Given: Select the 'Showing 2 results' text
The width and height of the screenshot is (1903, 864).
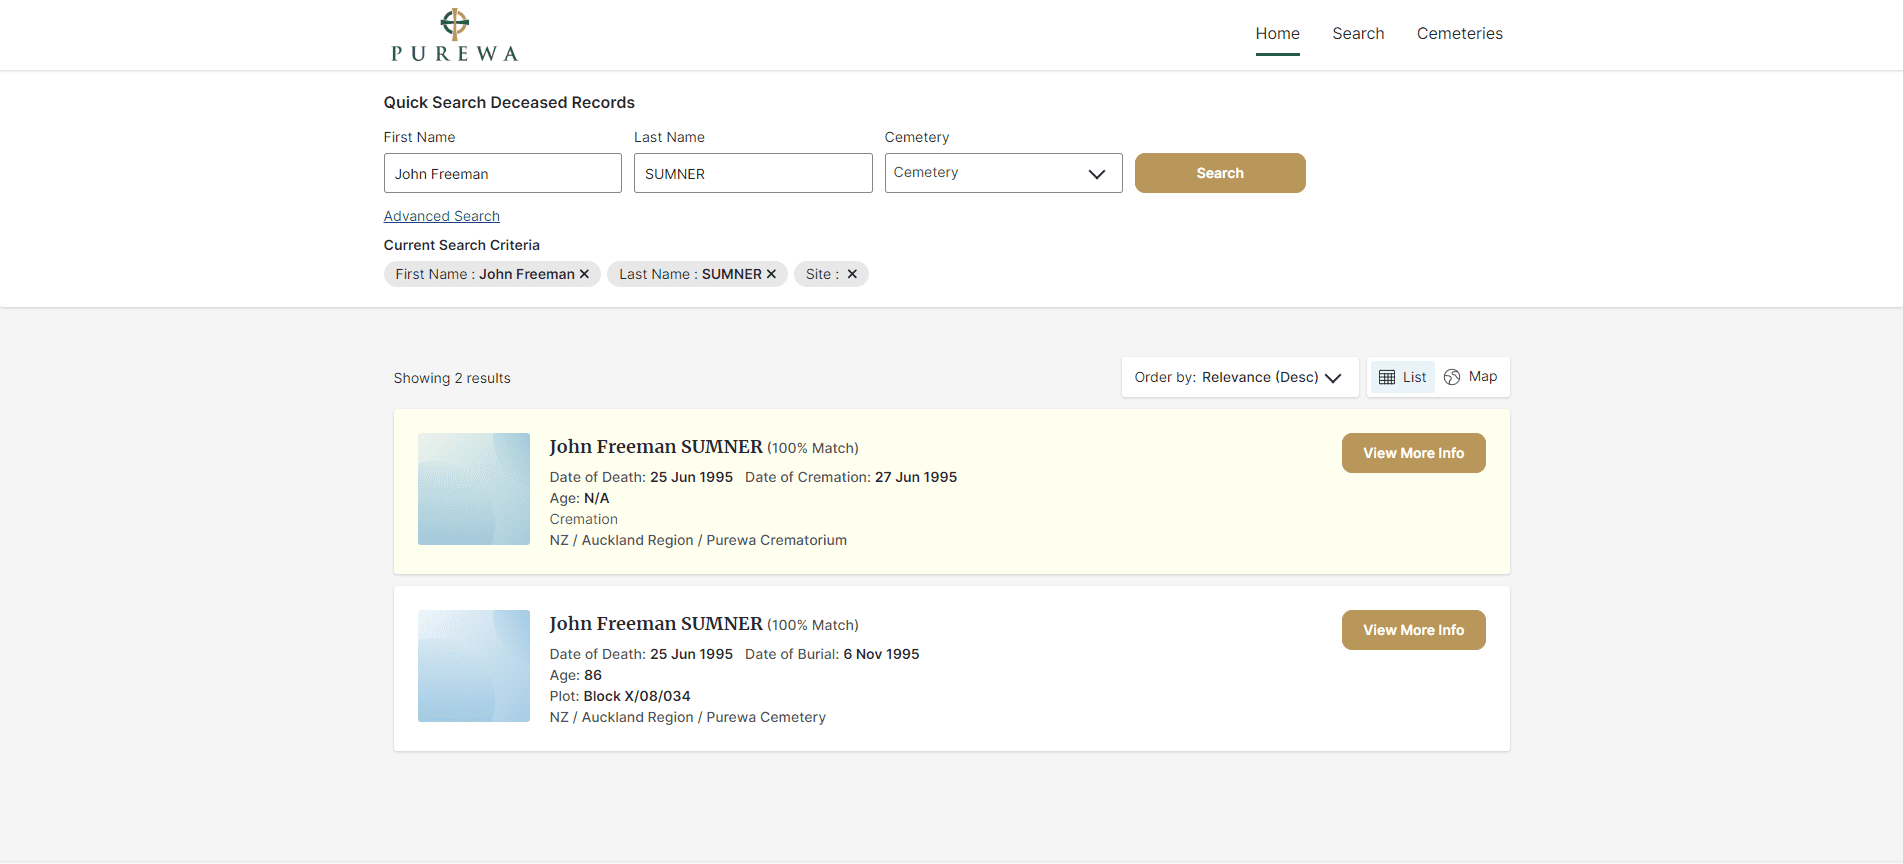Looking at the screenshot, I should (x=452, y=378).
